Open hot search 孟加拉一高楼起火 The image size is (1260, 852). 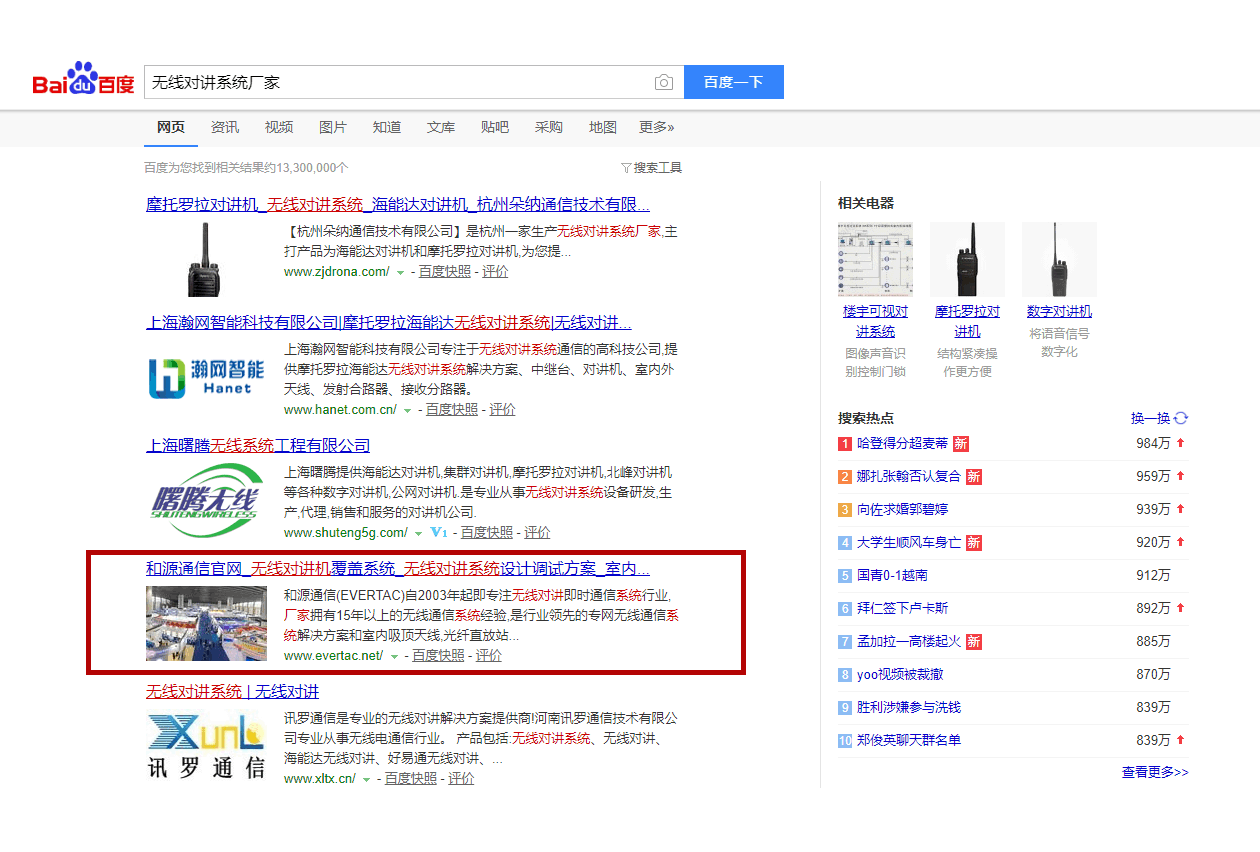909,641
